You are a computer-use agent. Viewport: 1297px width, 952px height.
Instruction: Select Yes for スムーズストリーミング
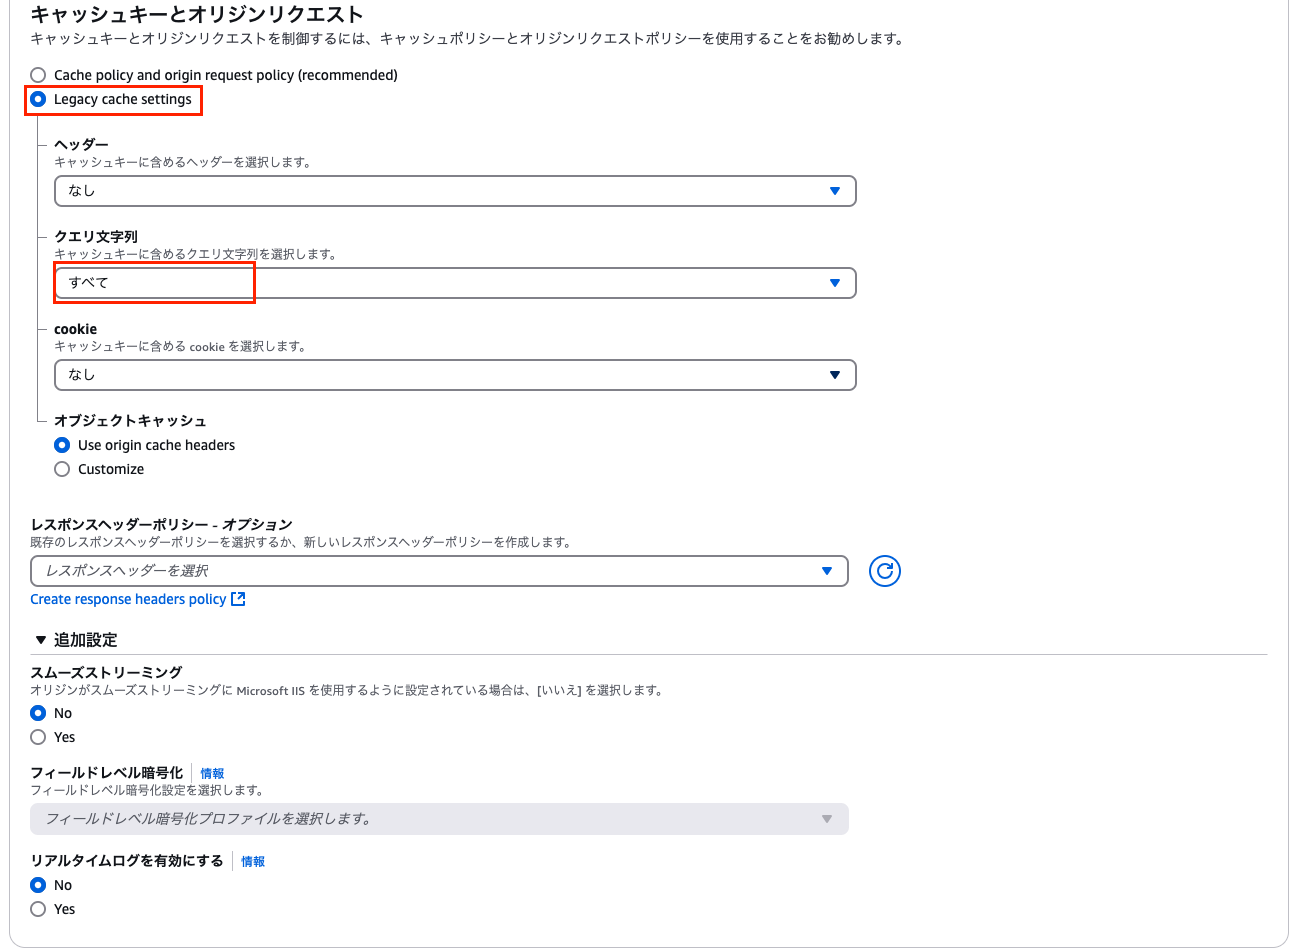37,737
